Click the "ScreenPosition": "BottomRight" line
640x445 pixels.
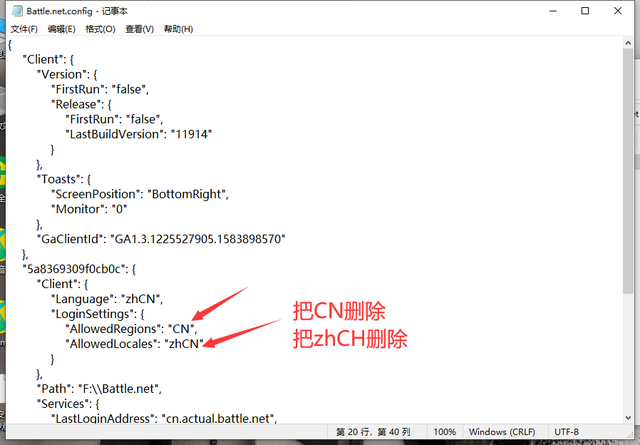140,194
